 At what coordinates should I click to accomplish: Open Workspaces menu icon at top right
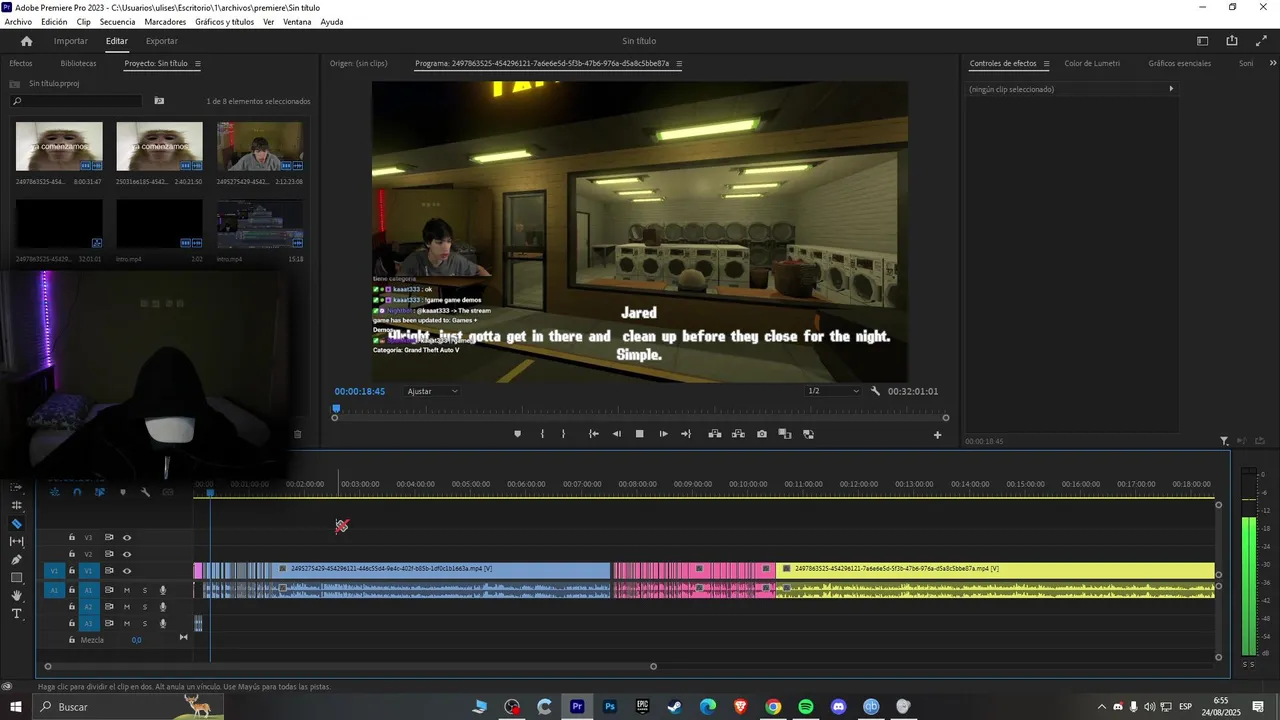point(1203,41)
